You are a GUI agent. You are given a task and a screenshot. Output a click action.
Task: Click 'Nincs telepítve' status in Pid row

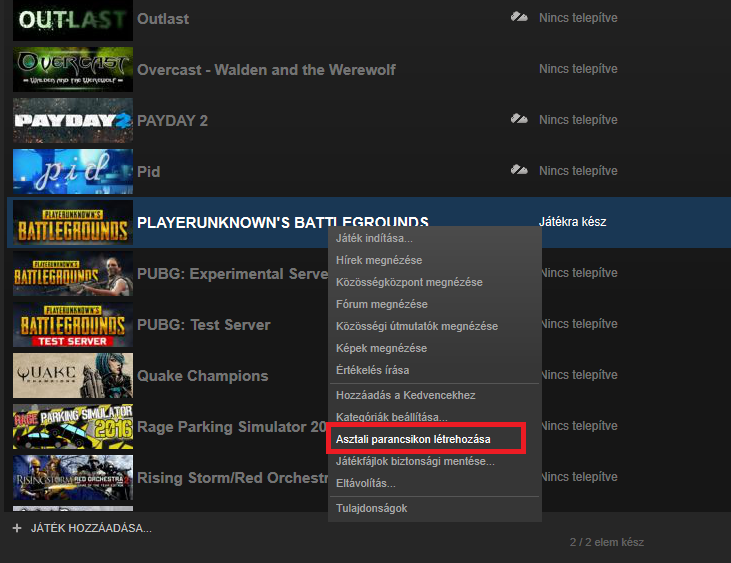[578, 171]
